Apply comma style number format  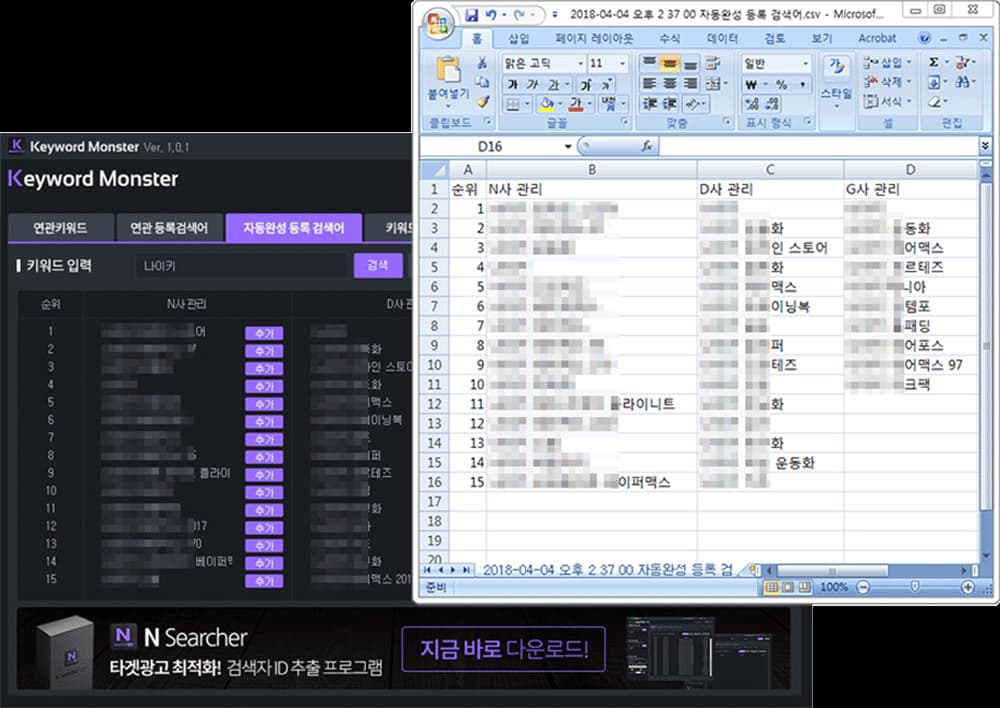[802, 84]
